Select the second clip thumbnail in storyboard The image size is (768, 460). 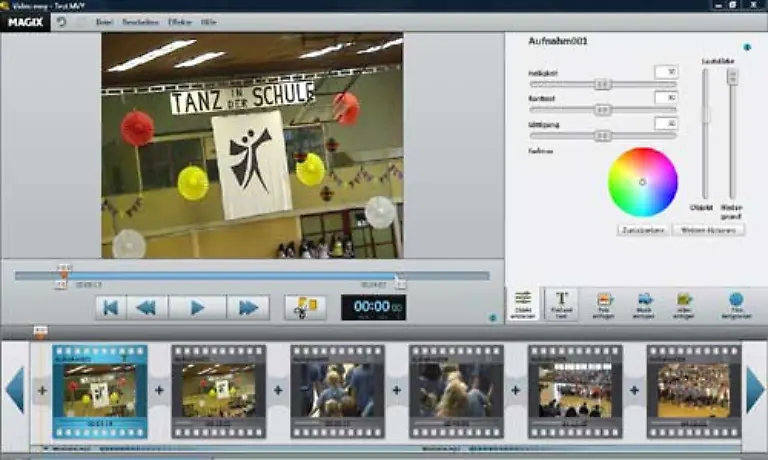point(218,391)
